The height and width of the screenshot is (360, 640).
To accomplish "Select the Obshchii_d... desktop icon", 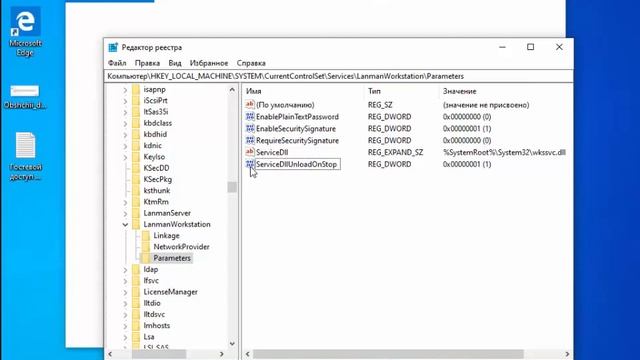I will click(24, 97).
